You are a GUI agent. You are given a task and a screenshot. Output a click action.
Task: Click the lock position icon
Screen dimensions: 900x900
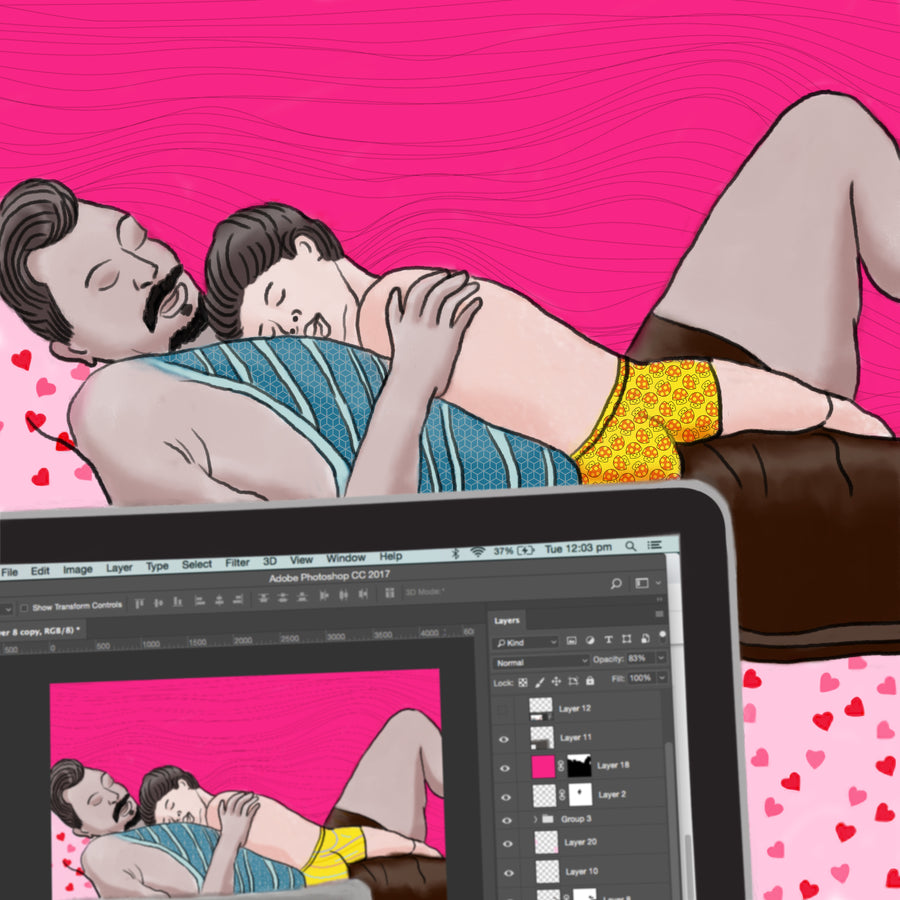pos(555,681)
